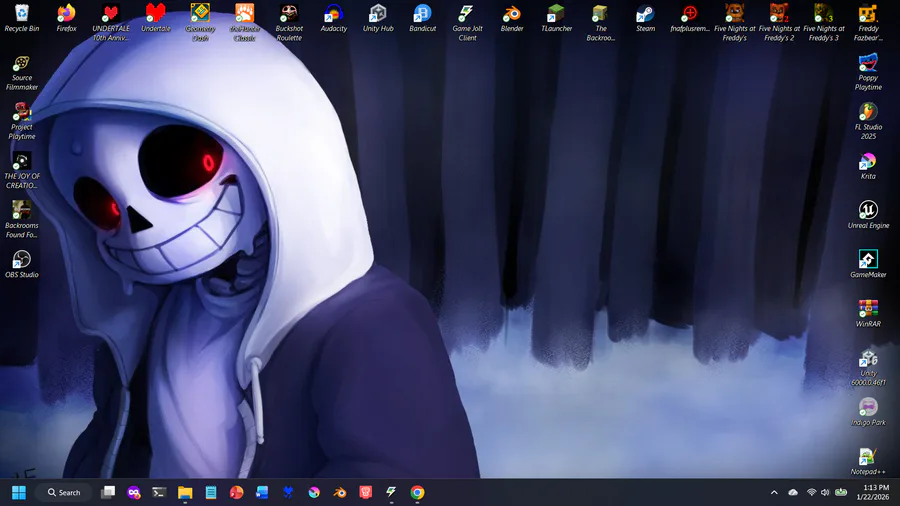Open Blender from the taskbar
Viewport: 900px width, 506px height.
pos(340,492)
